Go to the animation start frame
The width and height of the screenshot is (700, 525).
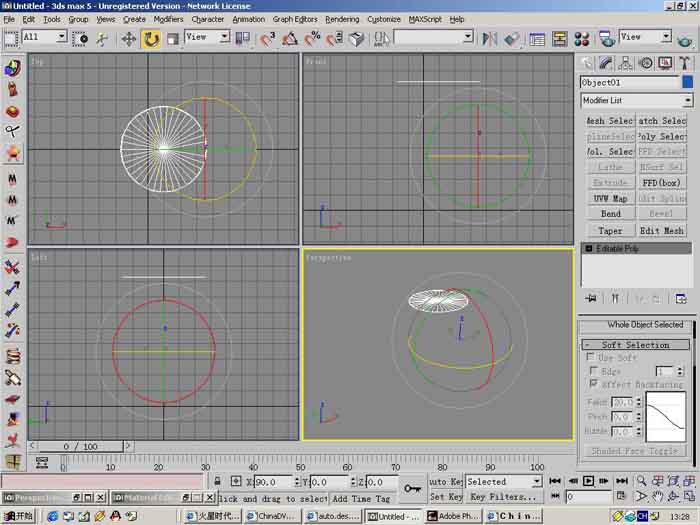coord(555,481)
